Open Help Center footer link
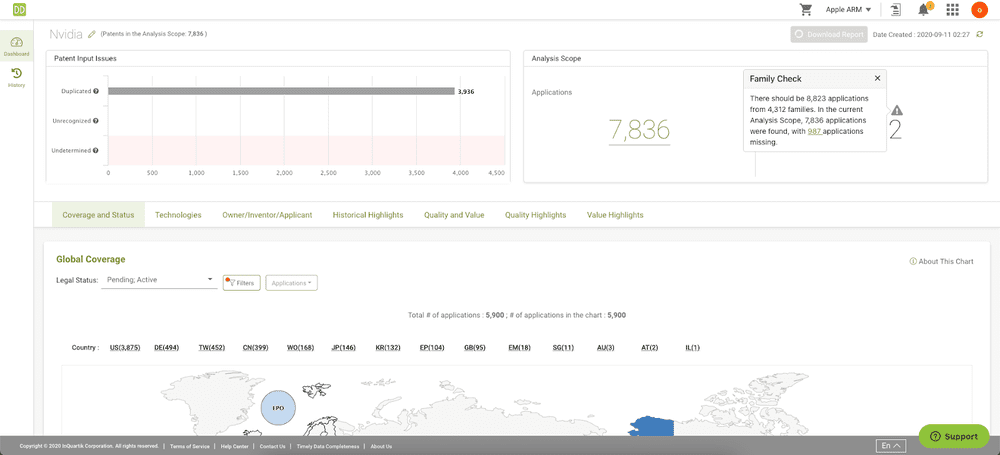Screen dimensions: 1000x455 [x=234, y=446]
